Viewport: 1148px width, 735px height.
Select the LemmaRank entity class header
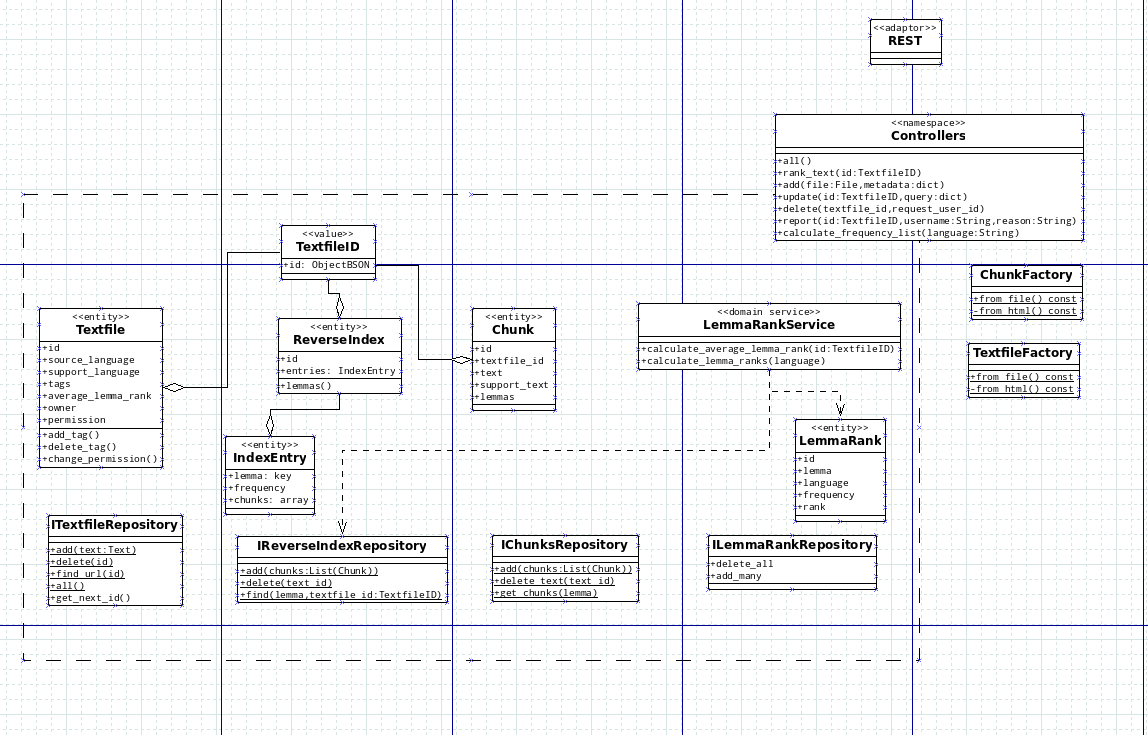840,440
